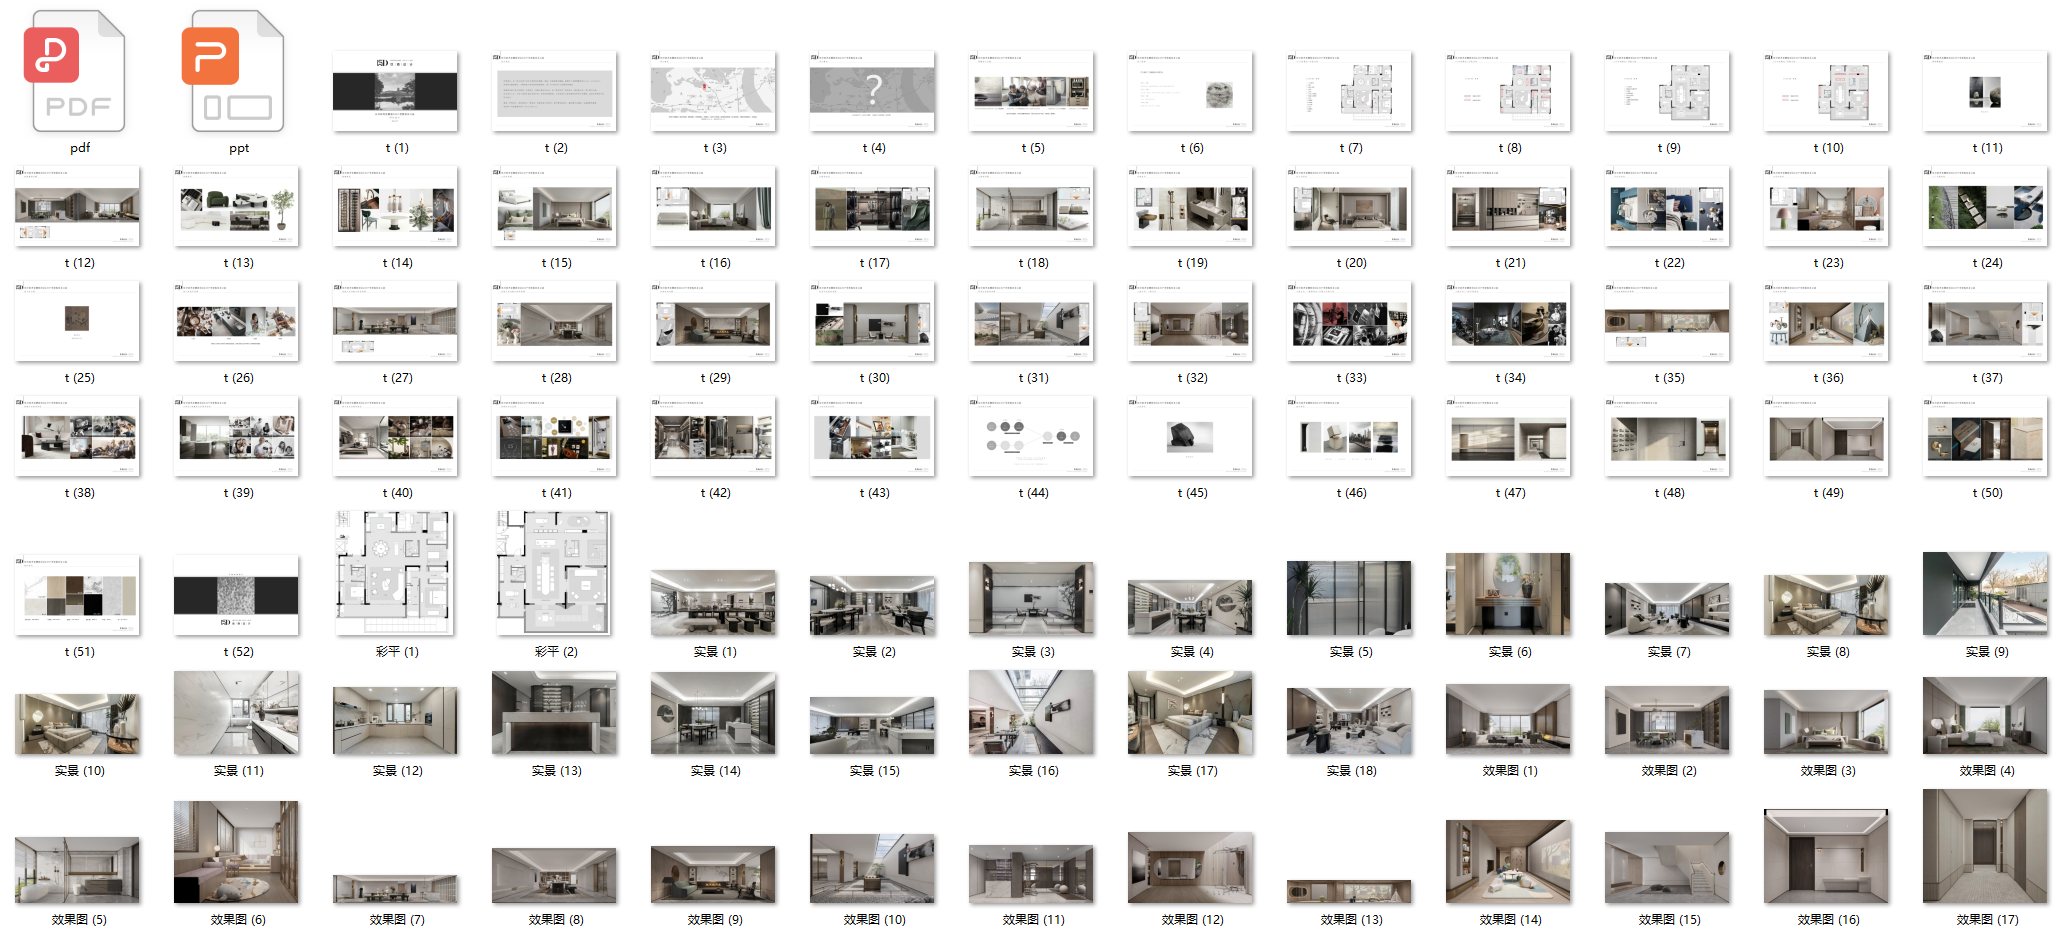Open photo 实景 (9)
This screenshot has width=2066, height=938.
[x=1985, y=594]
